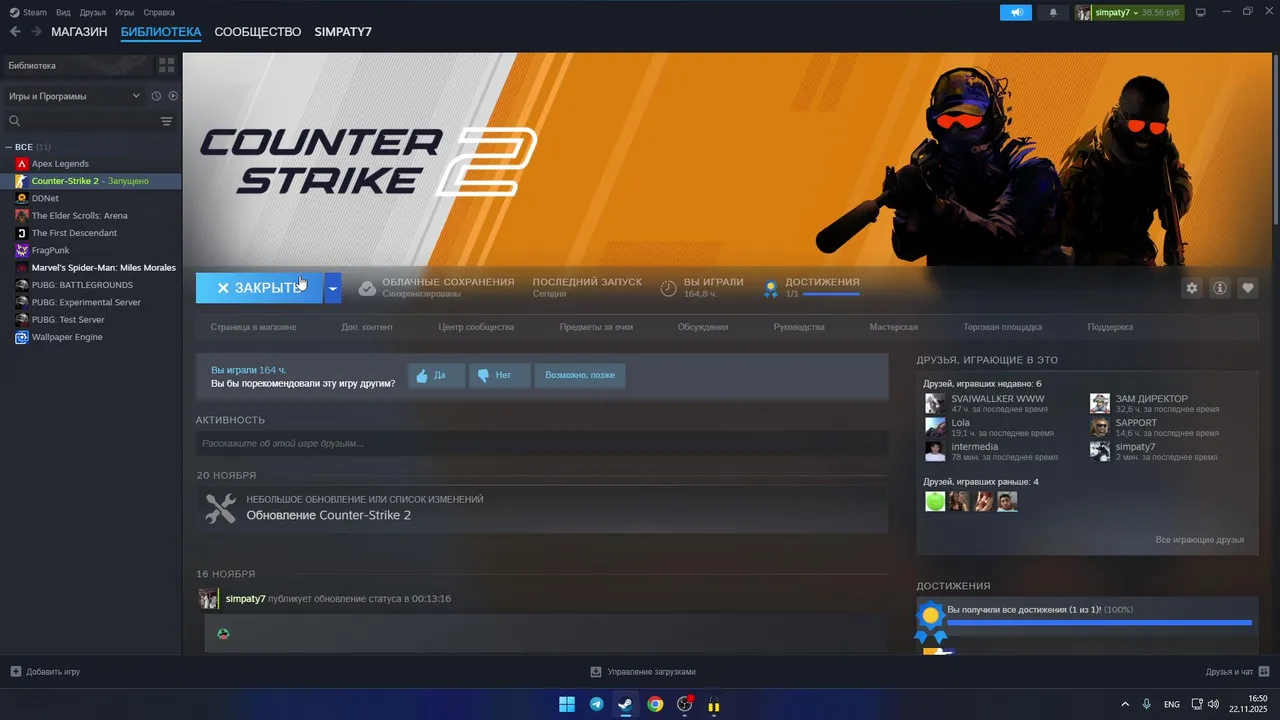
Task: Open the Вид menu
Action: 63,12
